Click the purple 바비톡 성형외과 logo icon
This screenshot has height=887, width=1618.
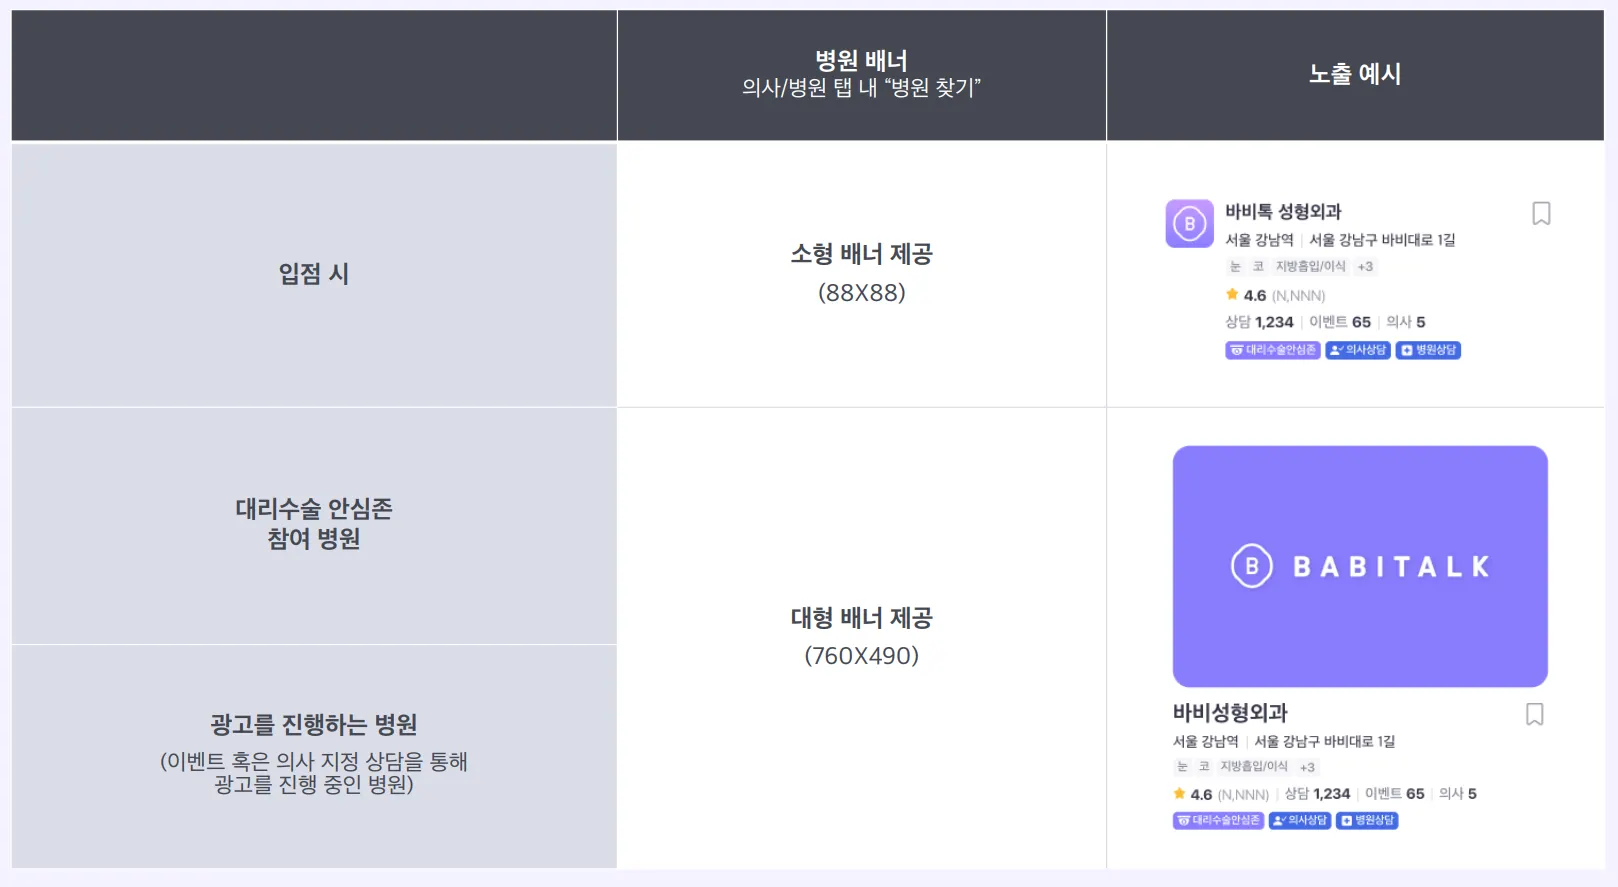(1189, 224)
